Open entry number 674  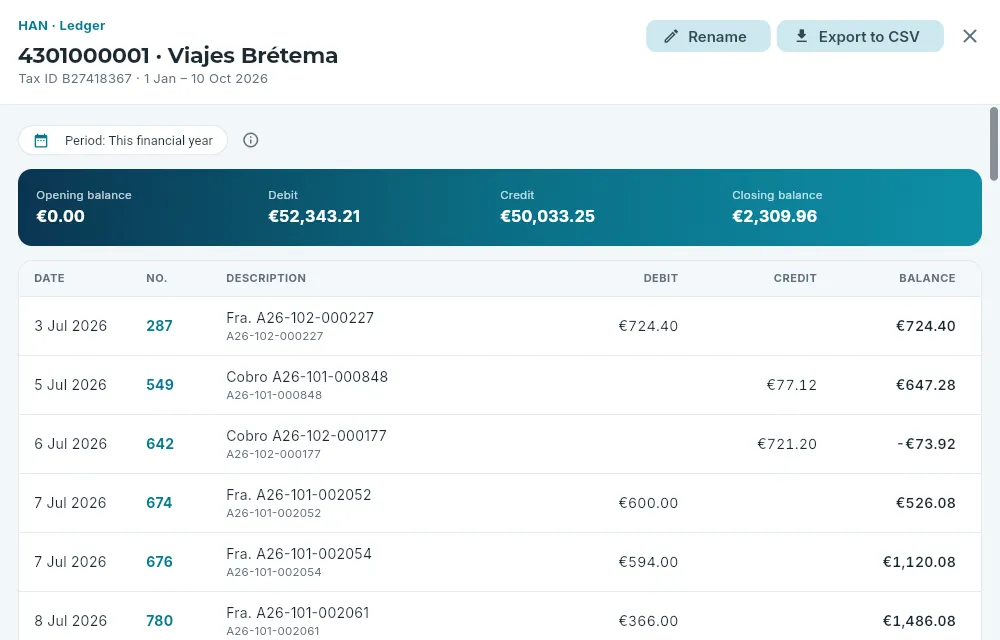[x=159, y=503]
